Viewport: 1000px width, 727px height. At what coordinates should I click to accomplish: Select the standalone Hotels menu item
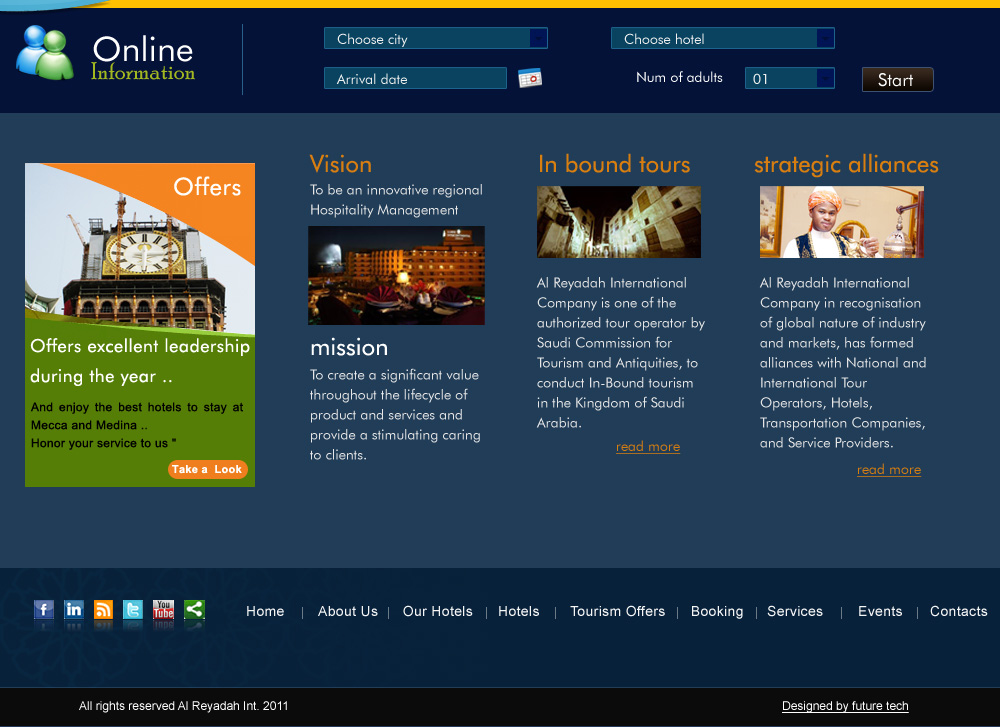[518, 611]
